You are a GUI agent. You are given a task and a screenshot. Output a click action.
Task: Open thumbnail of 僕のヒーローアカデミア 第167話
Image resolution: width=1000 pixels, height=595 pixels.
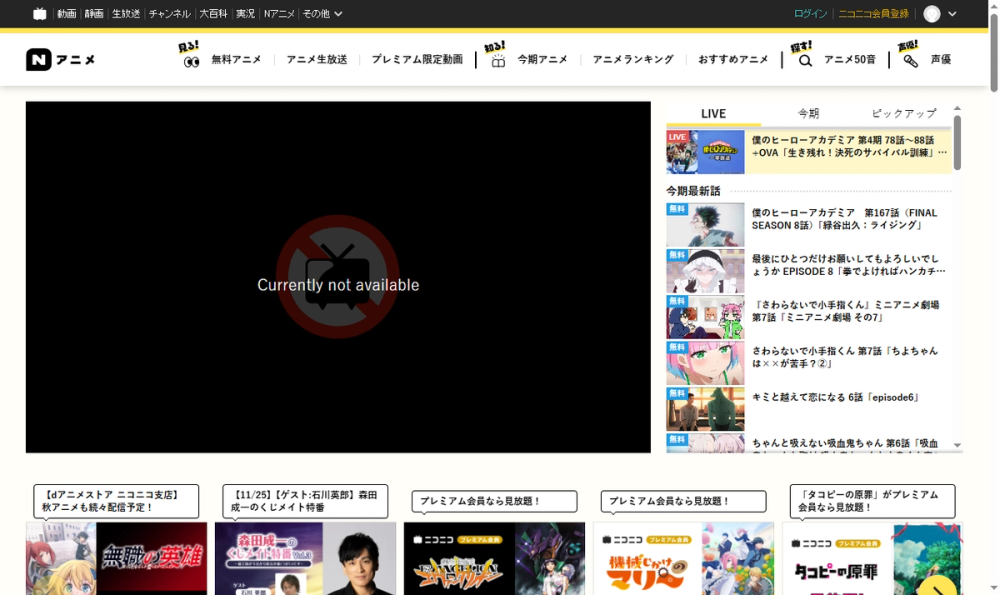tap(705, 224)
